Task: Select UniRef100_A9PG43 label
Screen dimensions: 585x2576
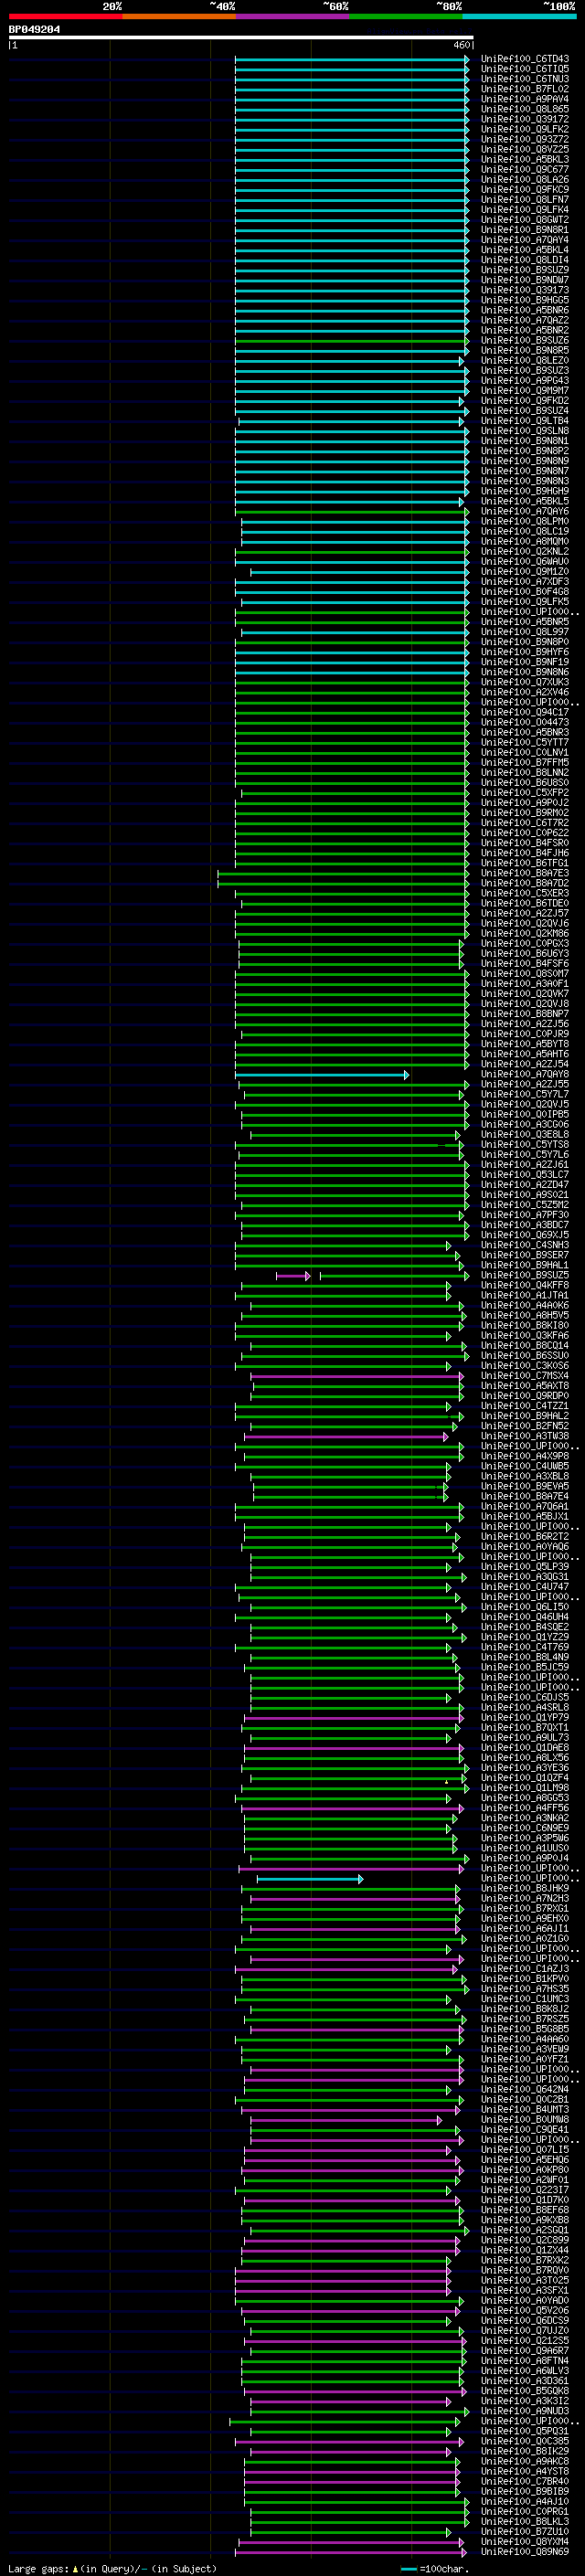Action: [x=525, y=381]
